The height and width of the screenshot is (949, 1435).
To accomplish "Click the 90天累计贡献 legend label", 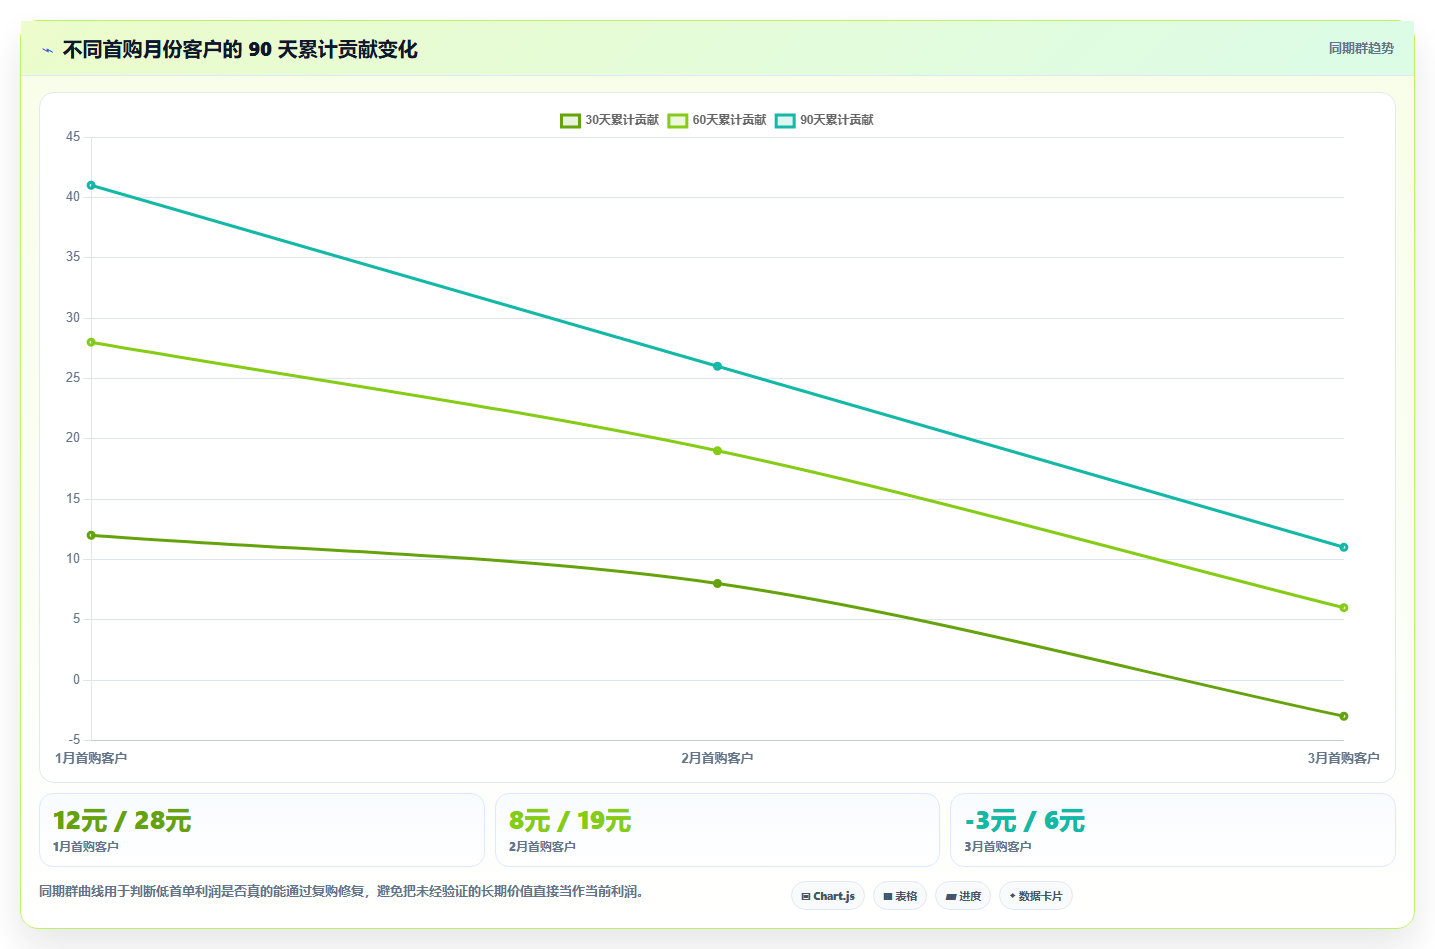I will coord(836,120).
